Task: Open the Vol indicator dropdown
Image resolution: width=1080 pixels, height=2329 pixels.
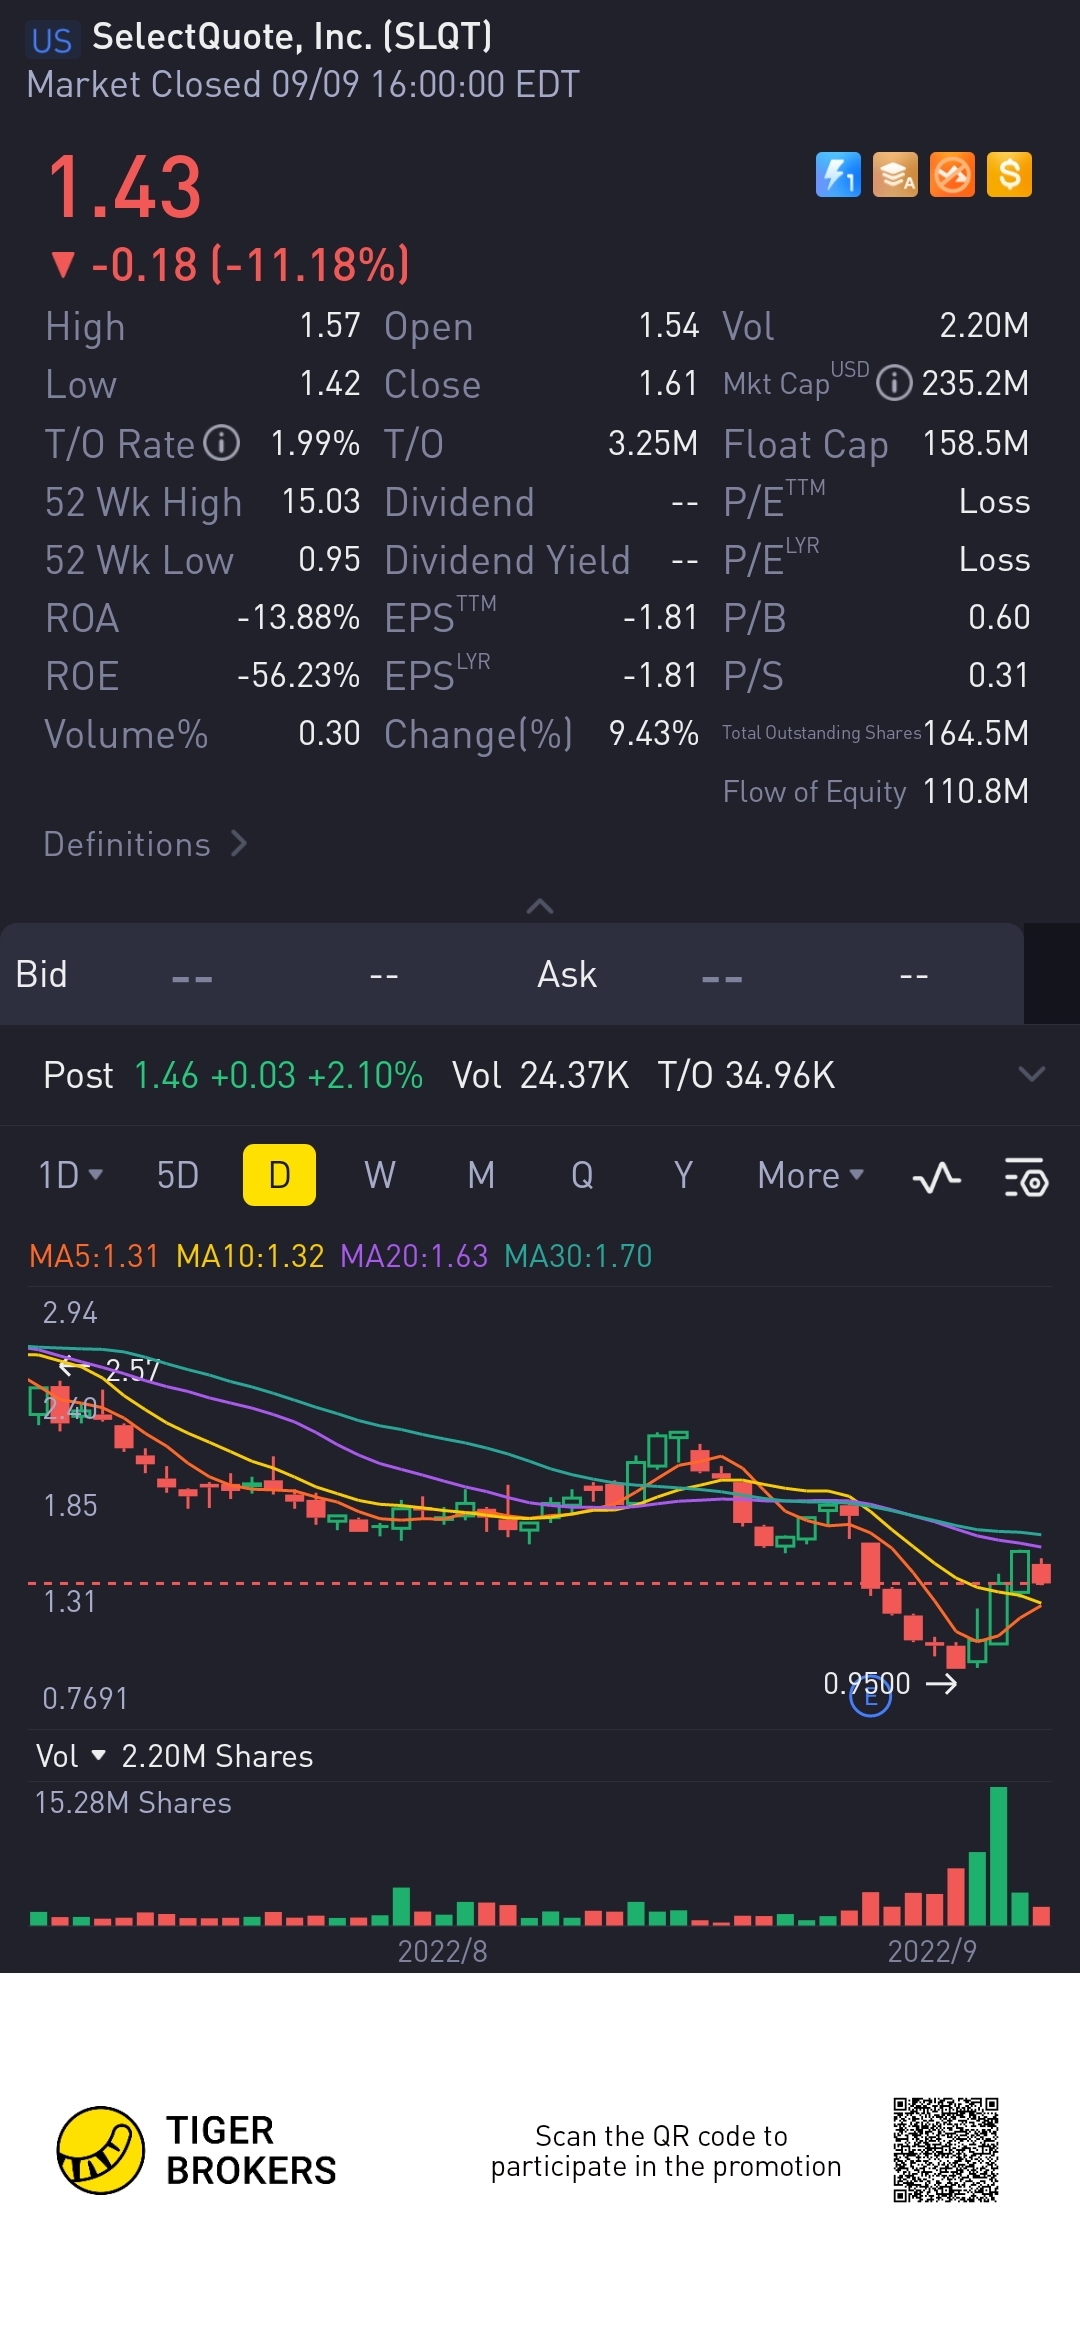Action: tap(71, 1756)
